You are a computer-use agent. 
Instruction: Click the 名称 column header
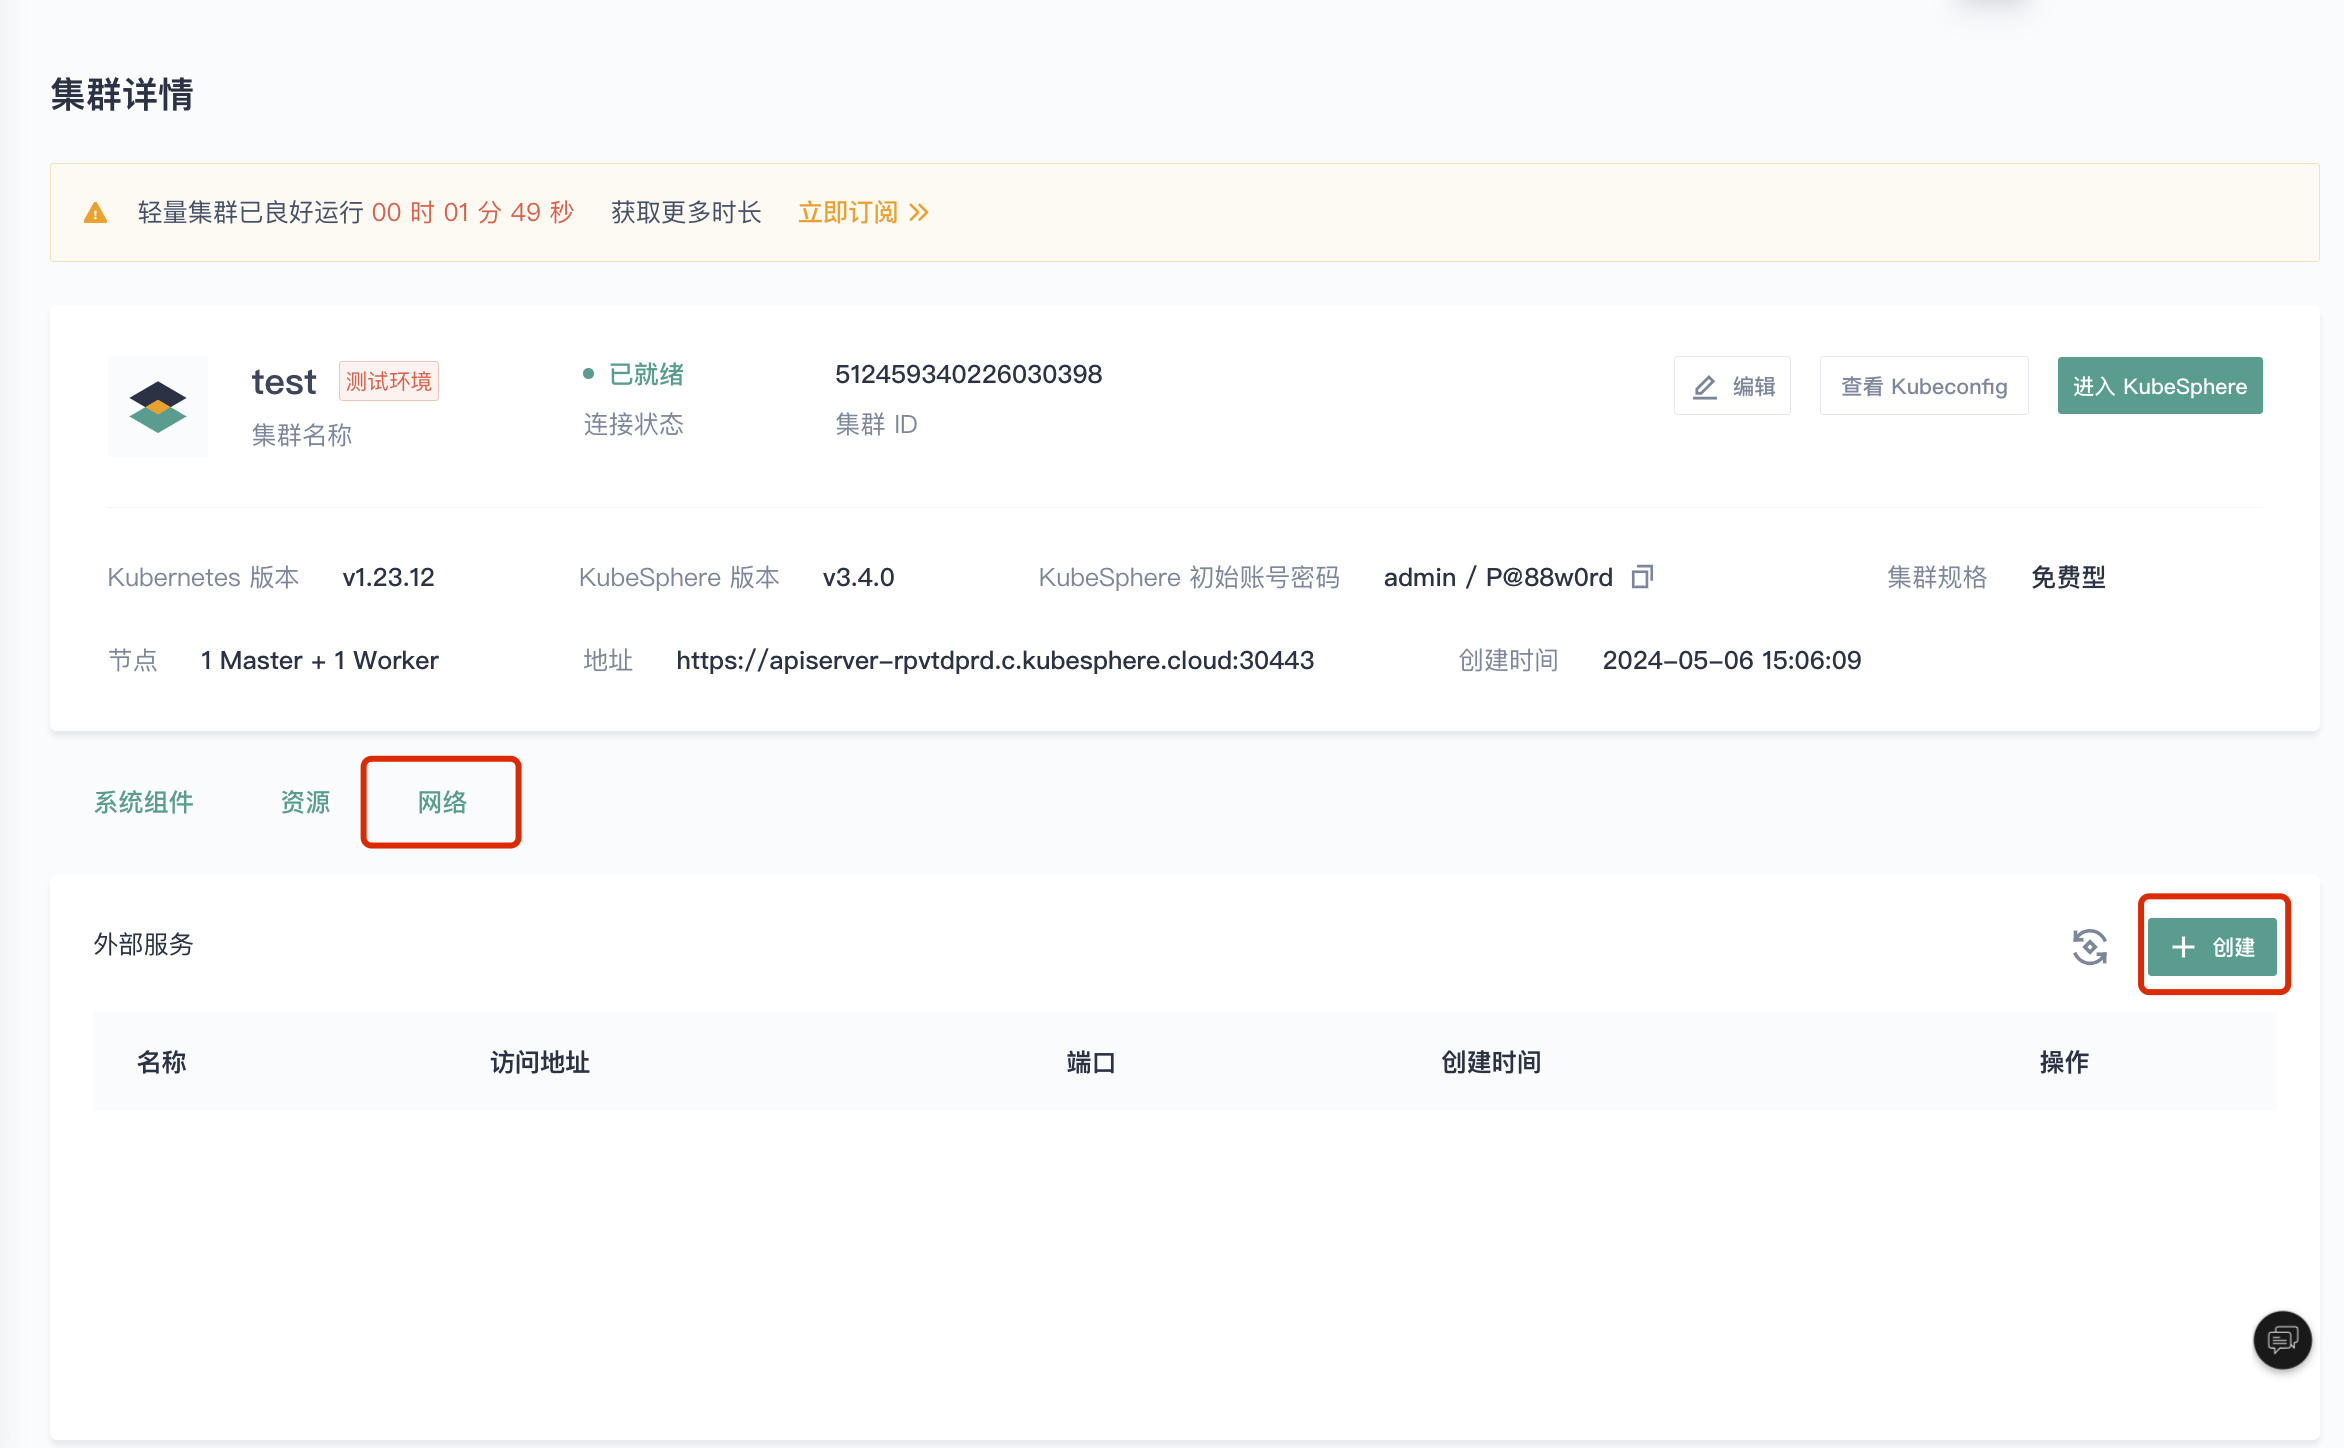[x=162, y=1062]
